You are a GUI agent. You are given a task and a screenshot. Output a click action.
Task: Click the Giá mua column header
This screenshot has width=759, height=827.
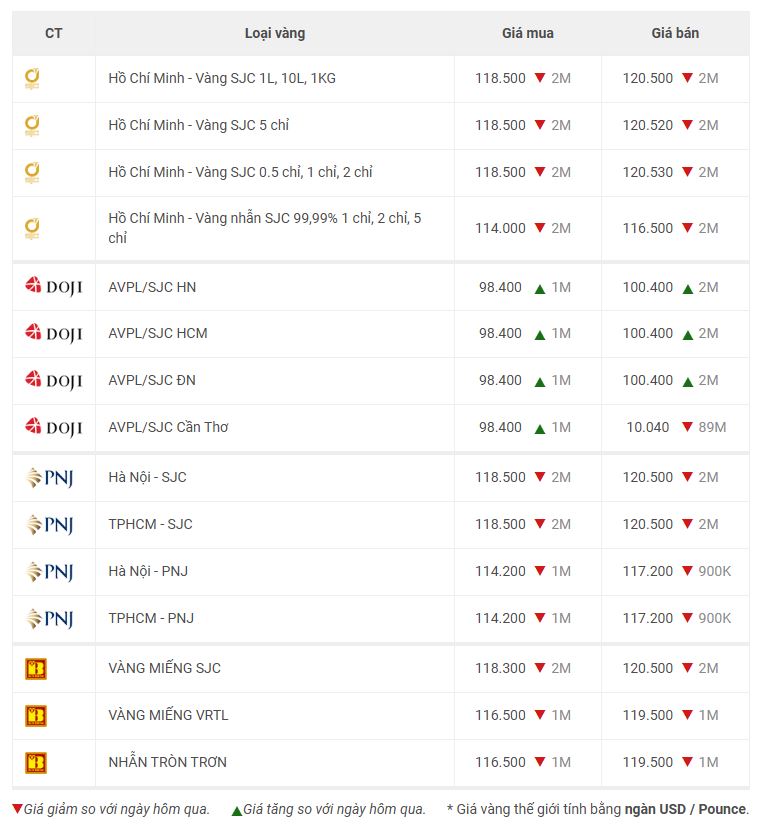click(x=527, y=33)
